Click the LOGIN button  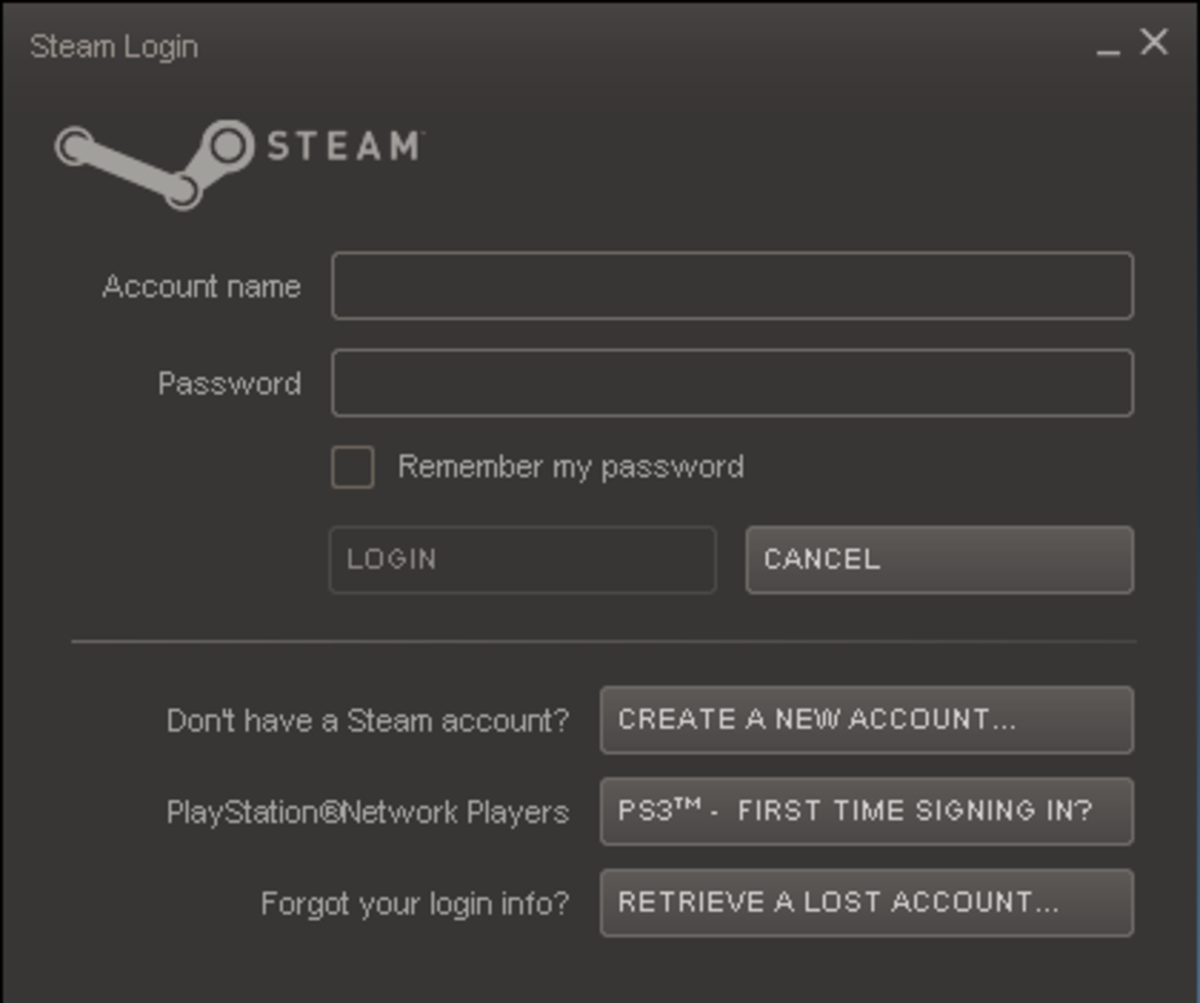pos(523,560)
